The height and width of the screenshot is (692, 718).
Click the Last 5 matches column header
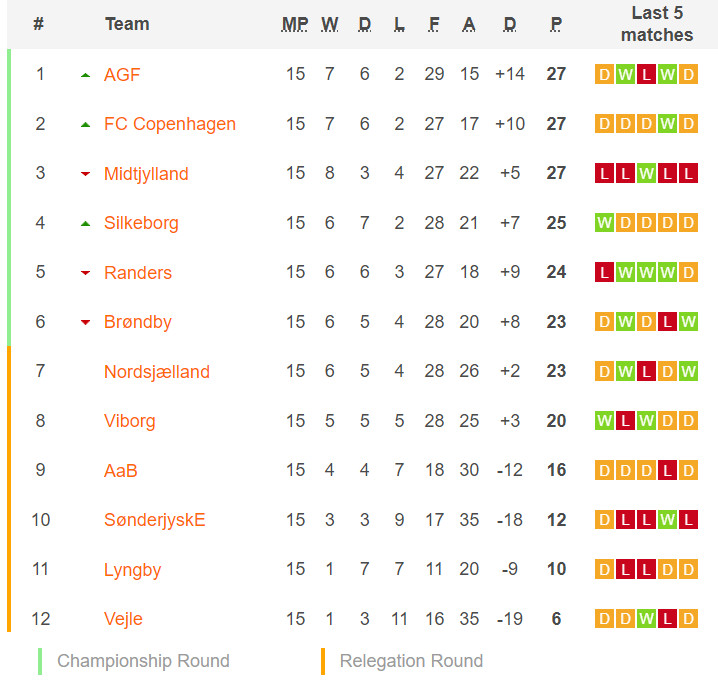pyautogui.click(x=657, y=24)
